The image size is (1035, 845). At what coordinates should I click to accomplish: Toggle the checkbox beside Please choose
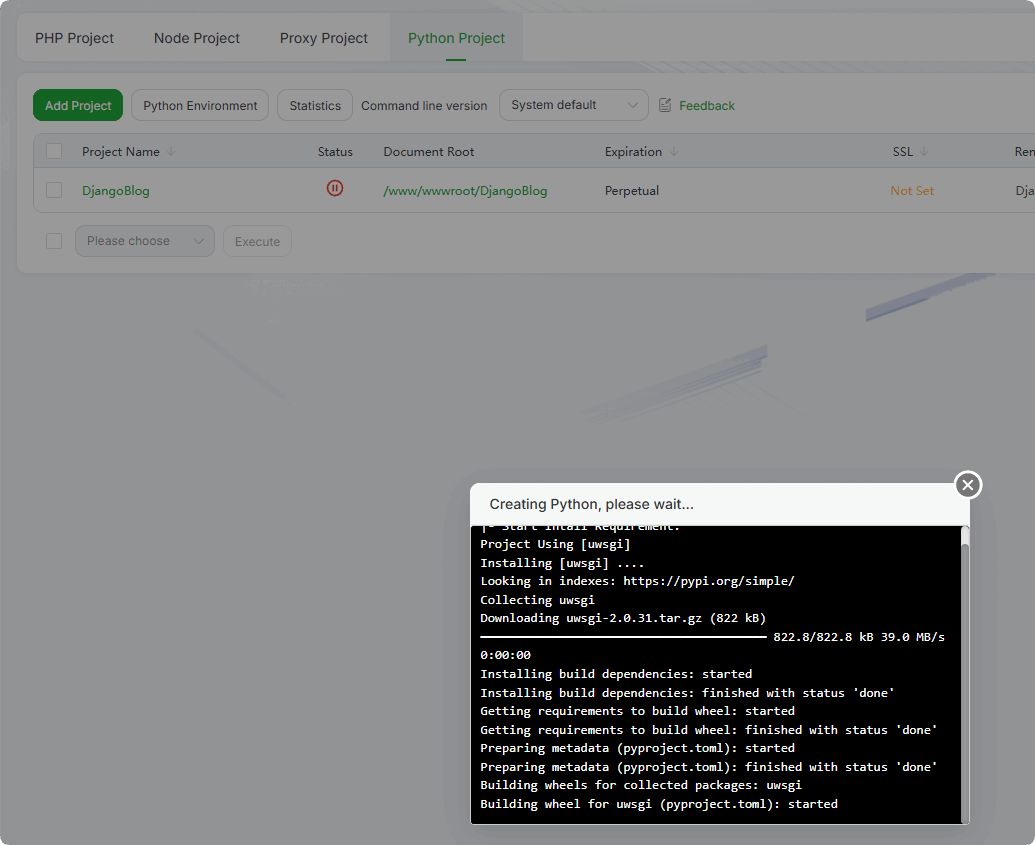(x=54, y=241)
